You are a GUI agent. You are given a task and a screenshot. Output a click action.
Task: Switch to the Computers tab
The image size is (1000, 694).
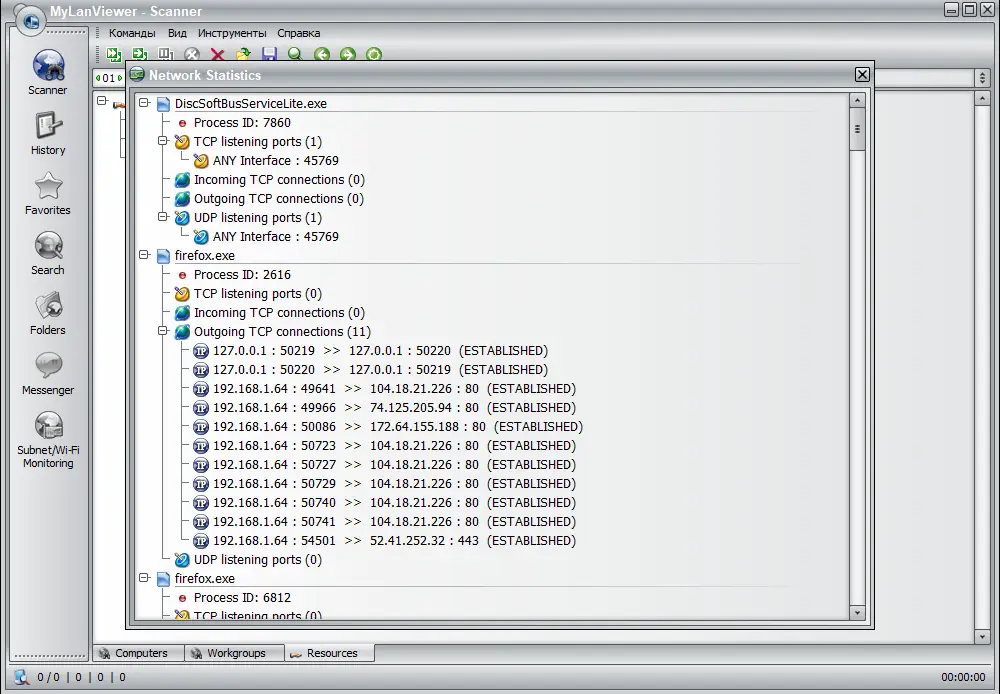click(x=139, y=653)
